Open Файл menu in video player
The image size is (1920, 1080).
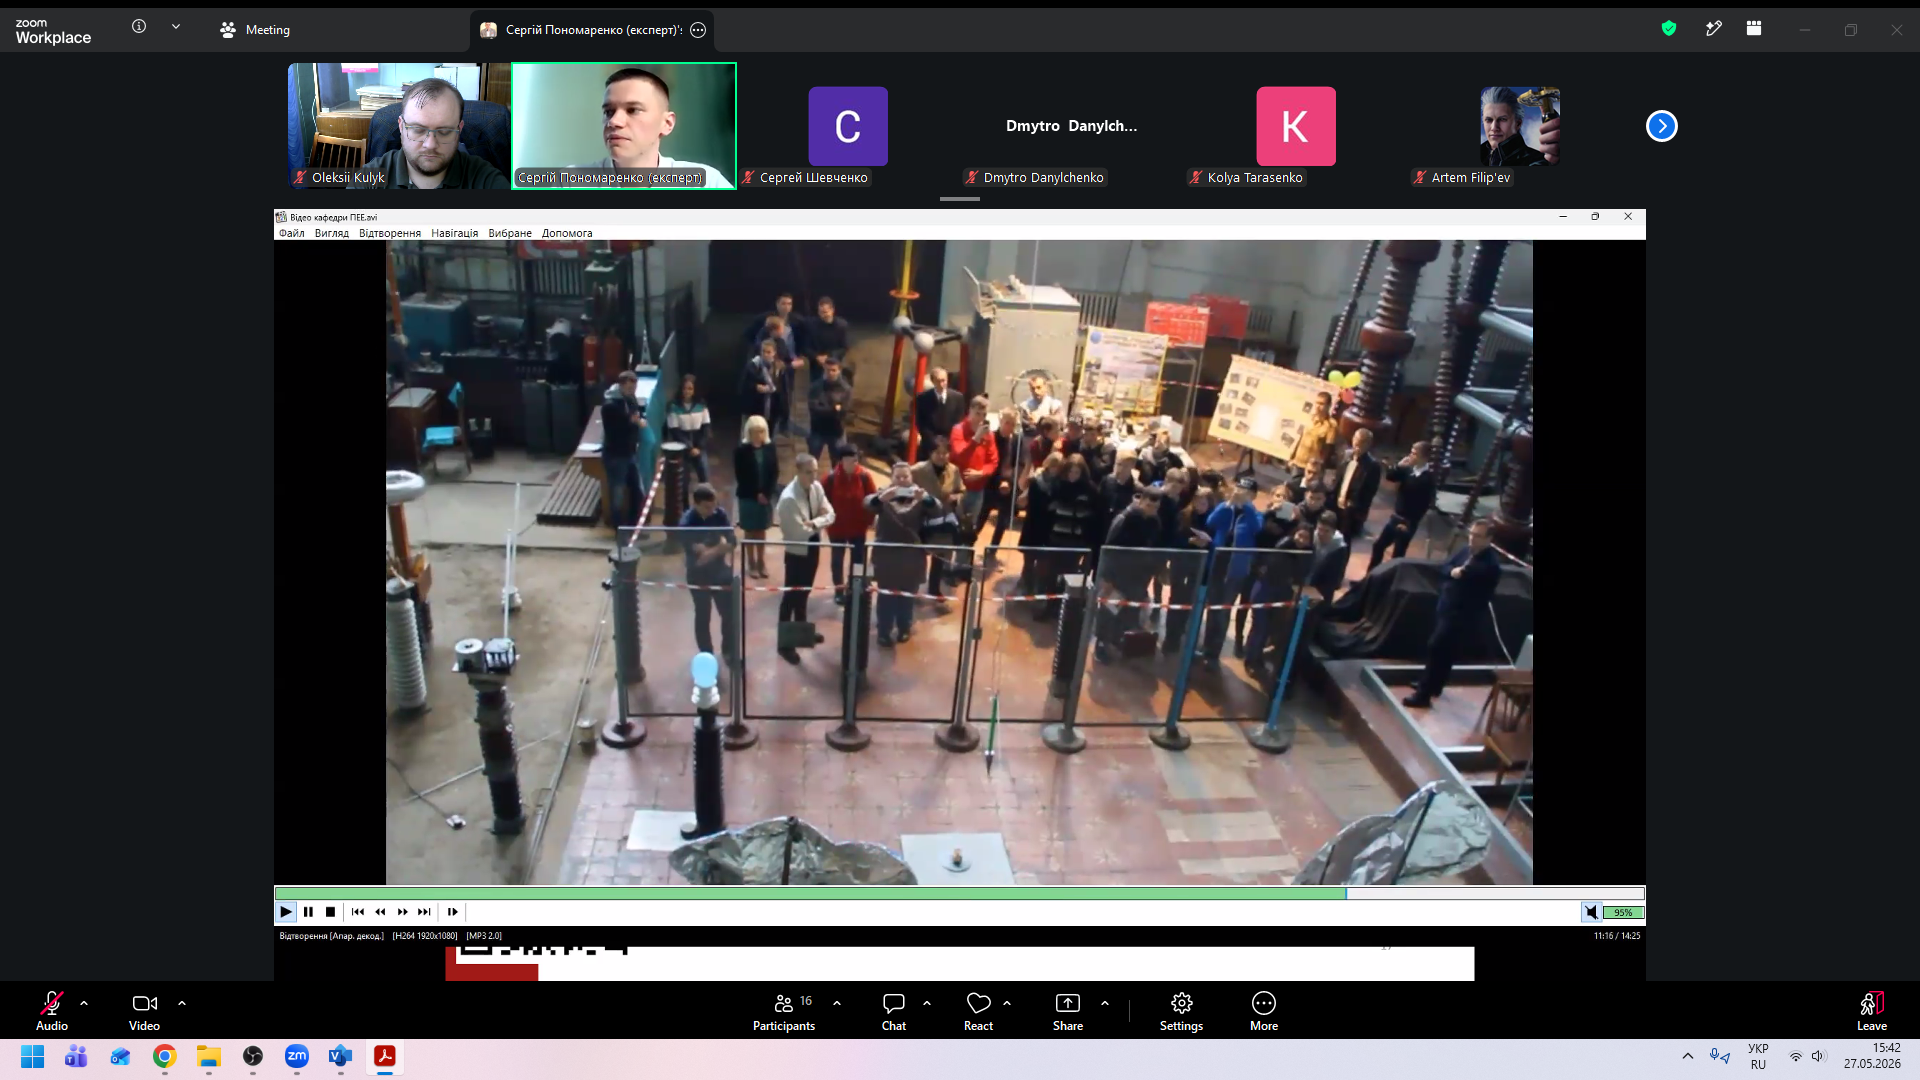pyautogui.click(x=292, y=233)
